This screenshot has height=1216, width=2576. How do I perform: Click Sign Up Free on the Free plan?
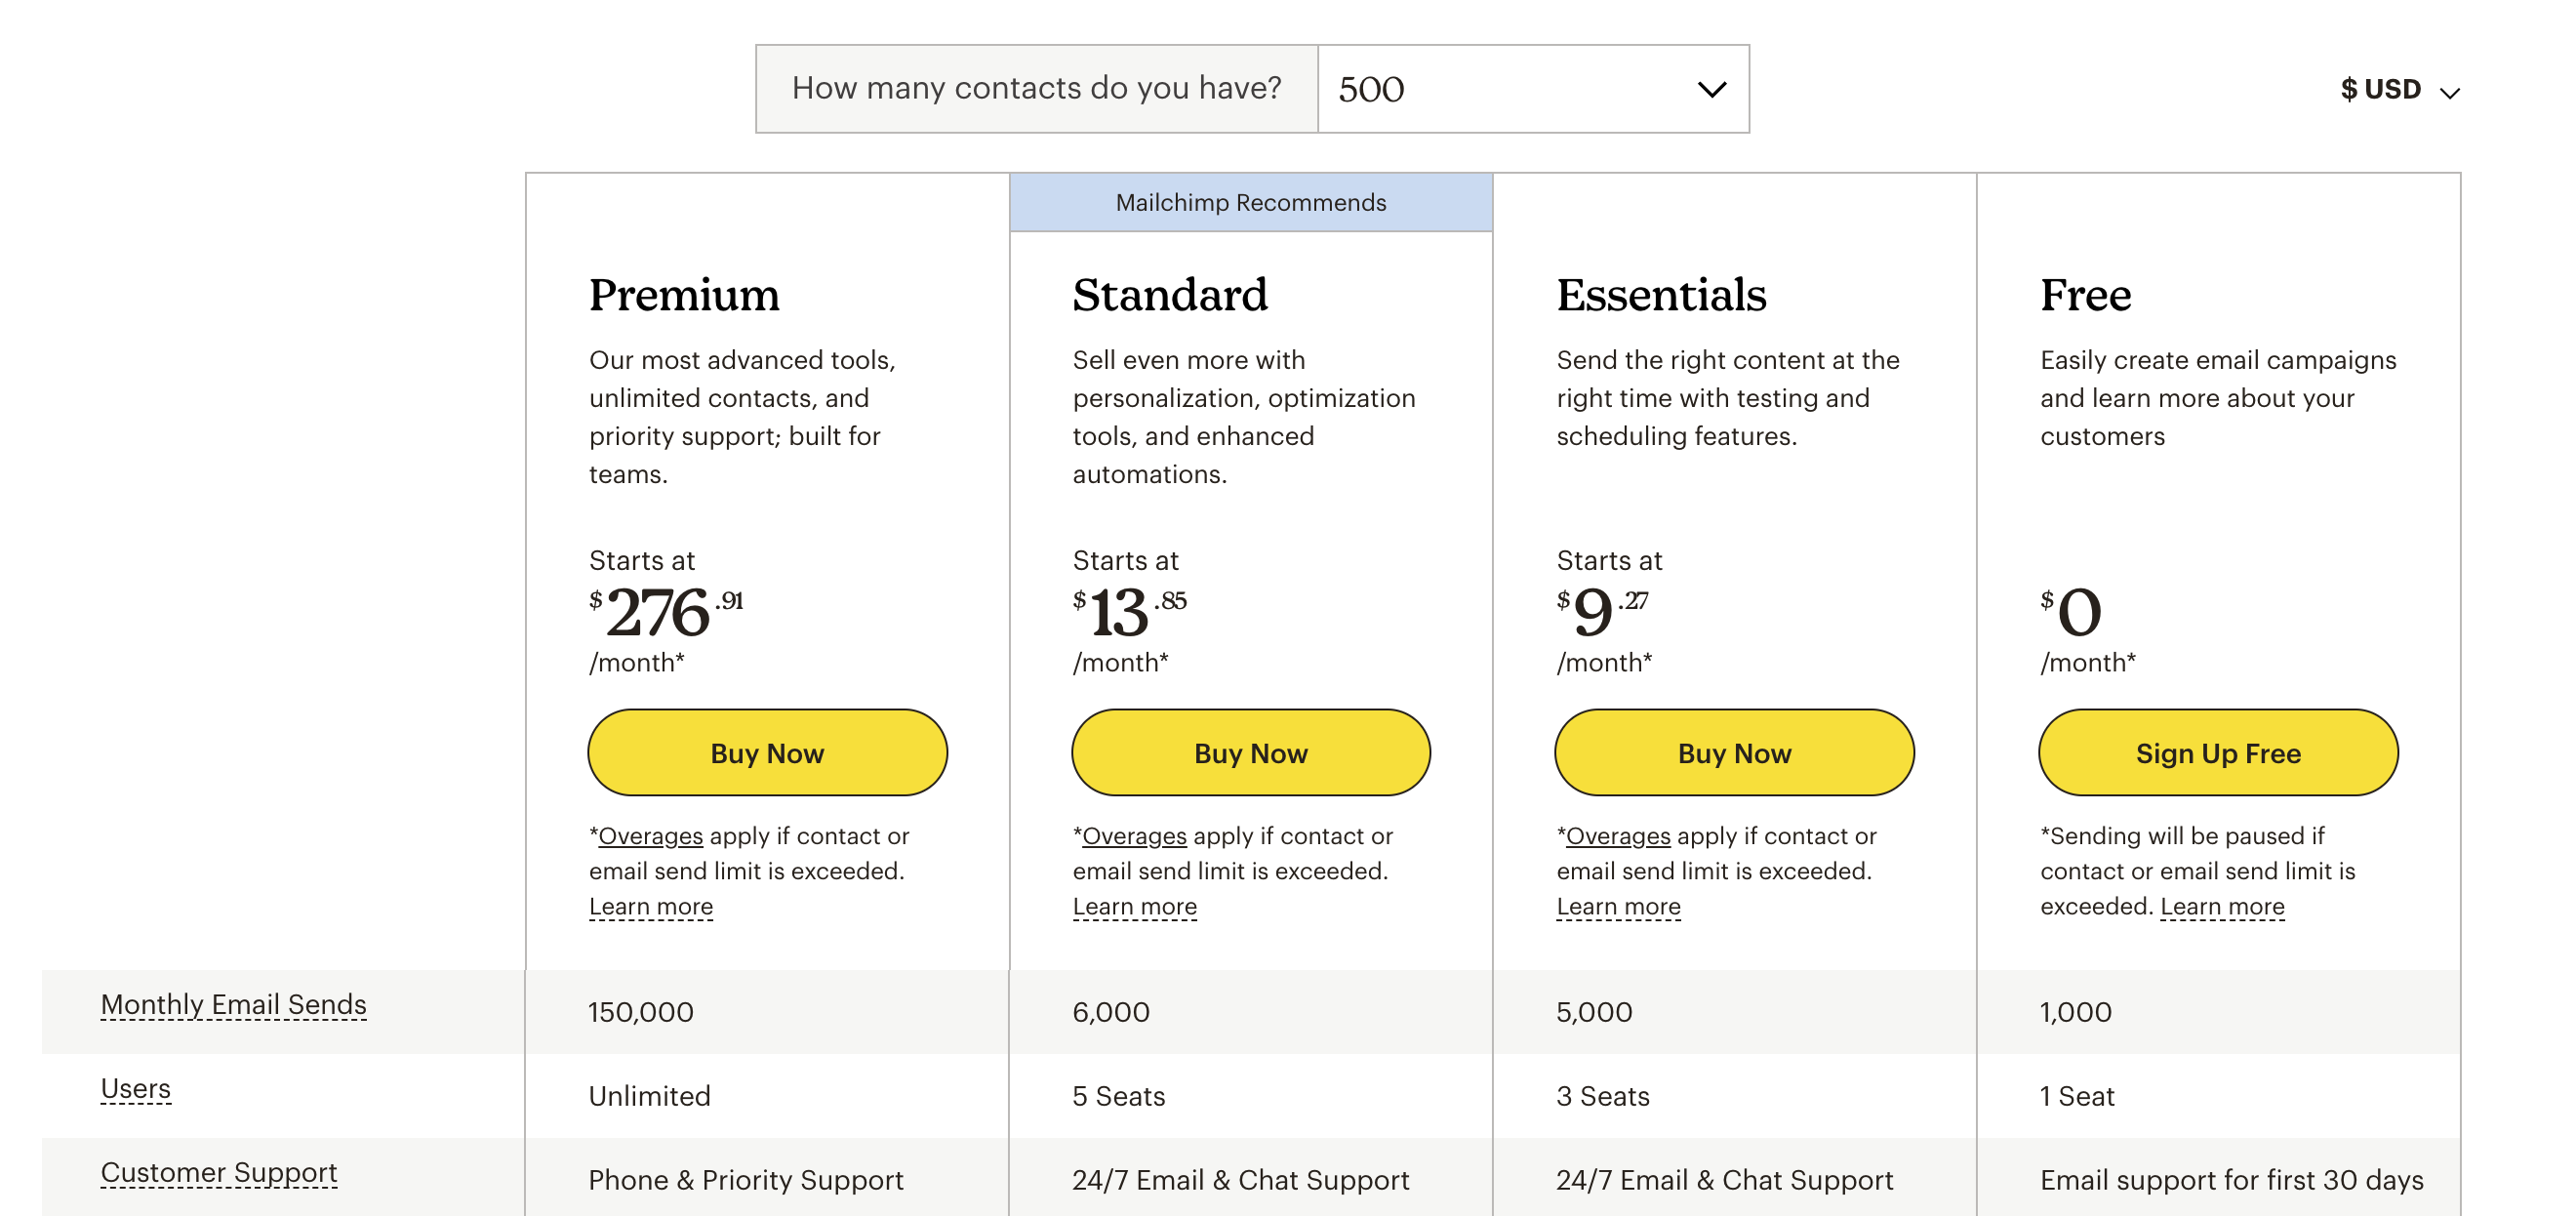[x=2217, y=752]
